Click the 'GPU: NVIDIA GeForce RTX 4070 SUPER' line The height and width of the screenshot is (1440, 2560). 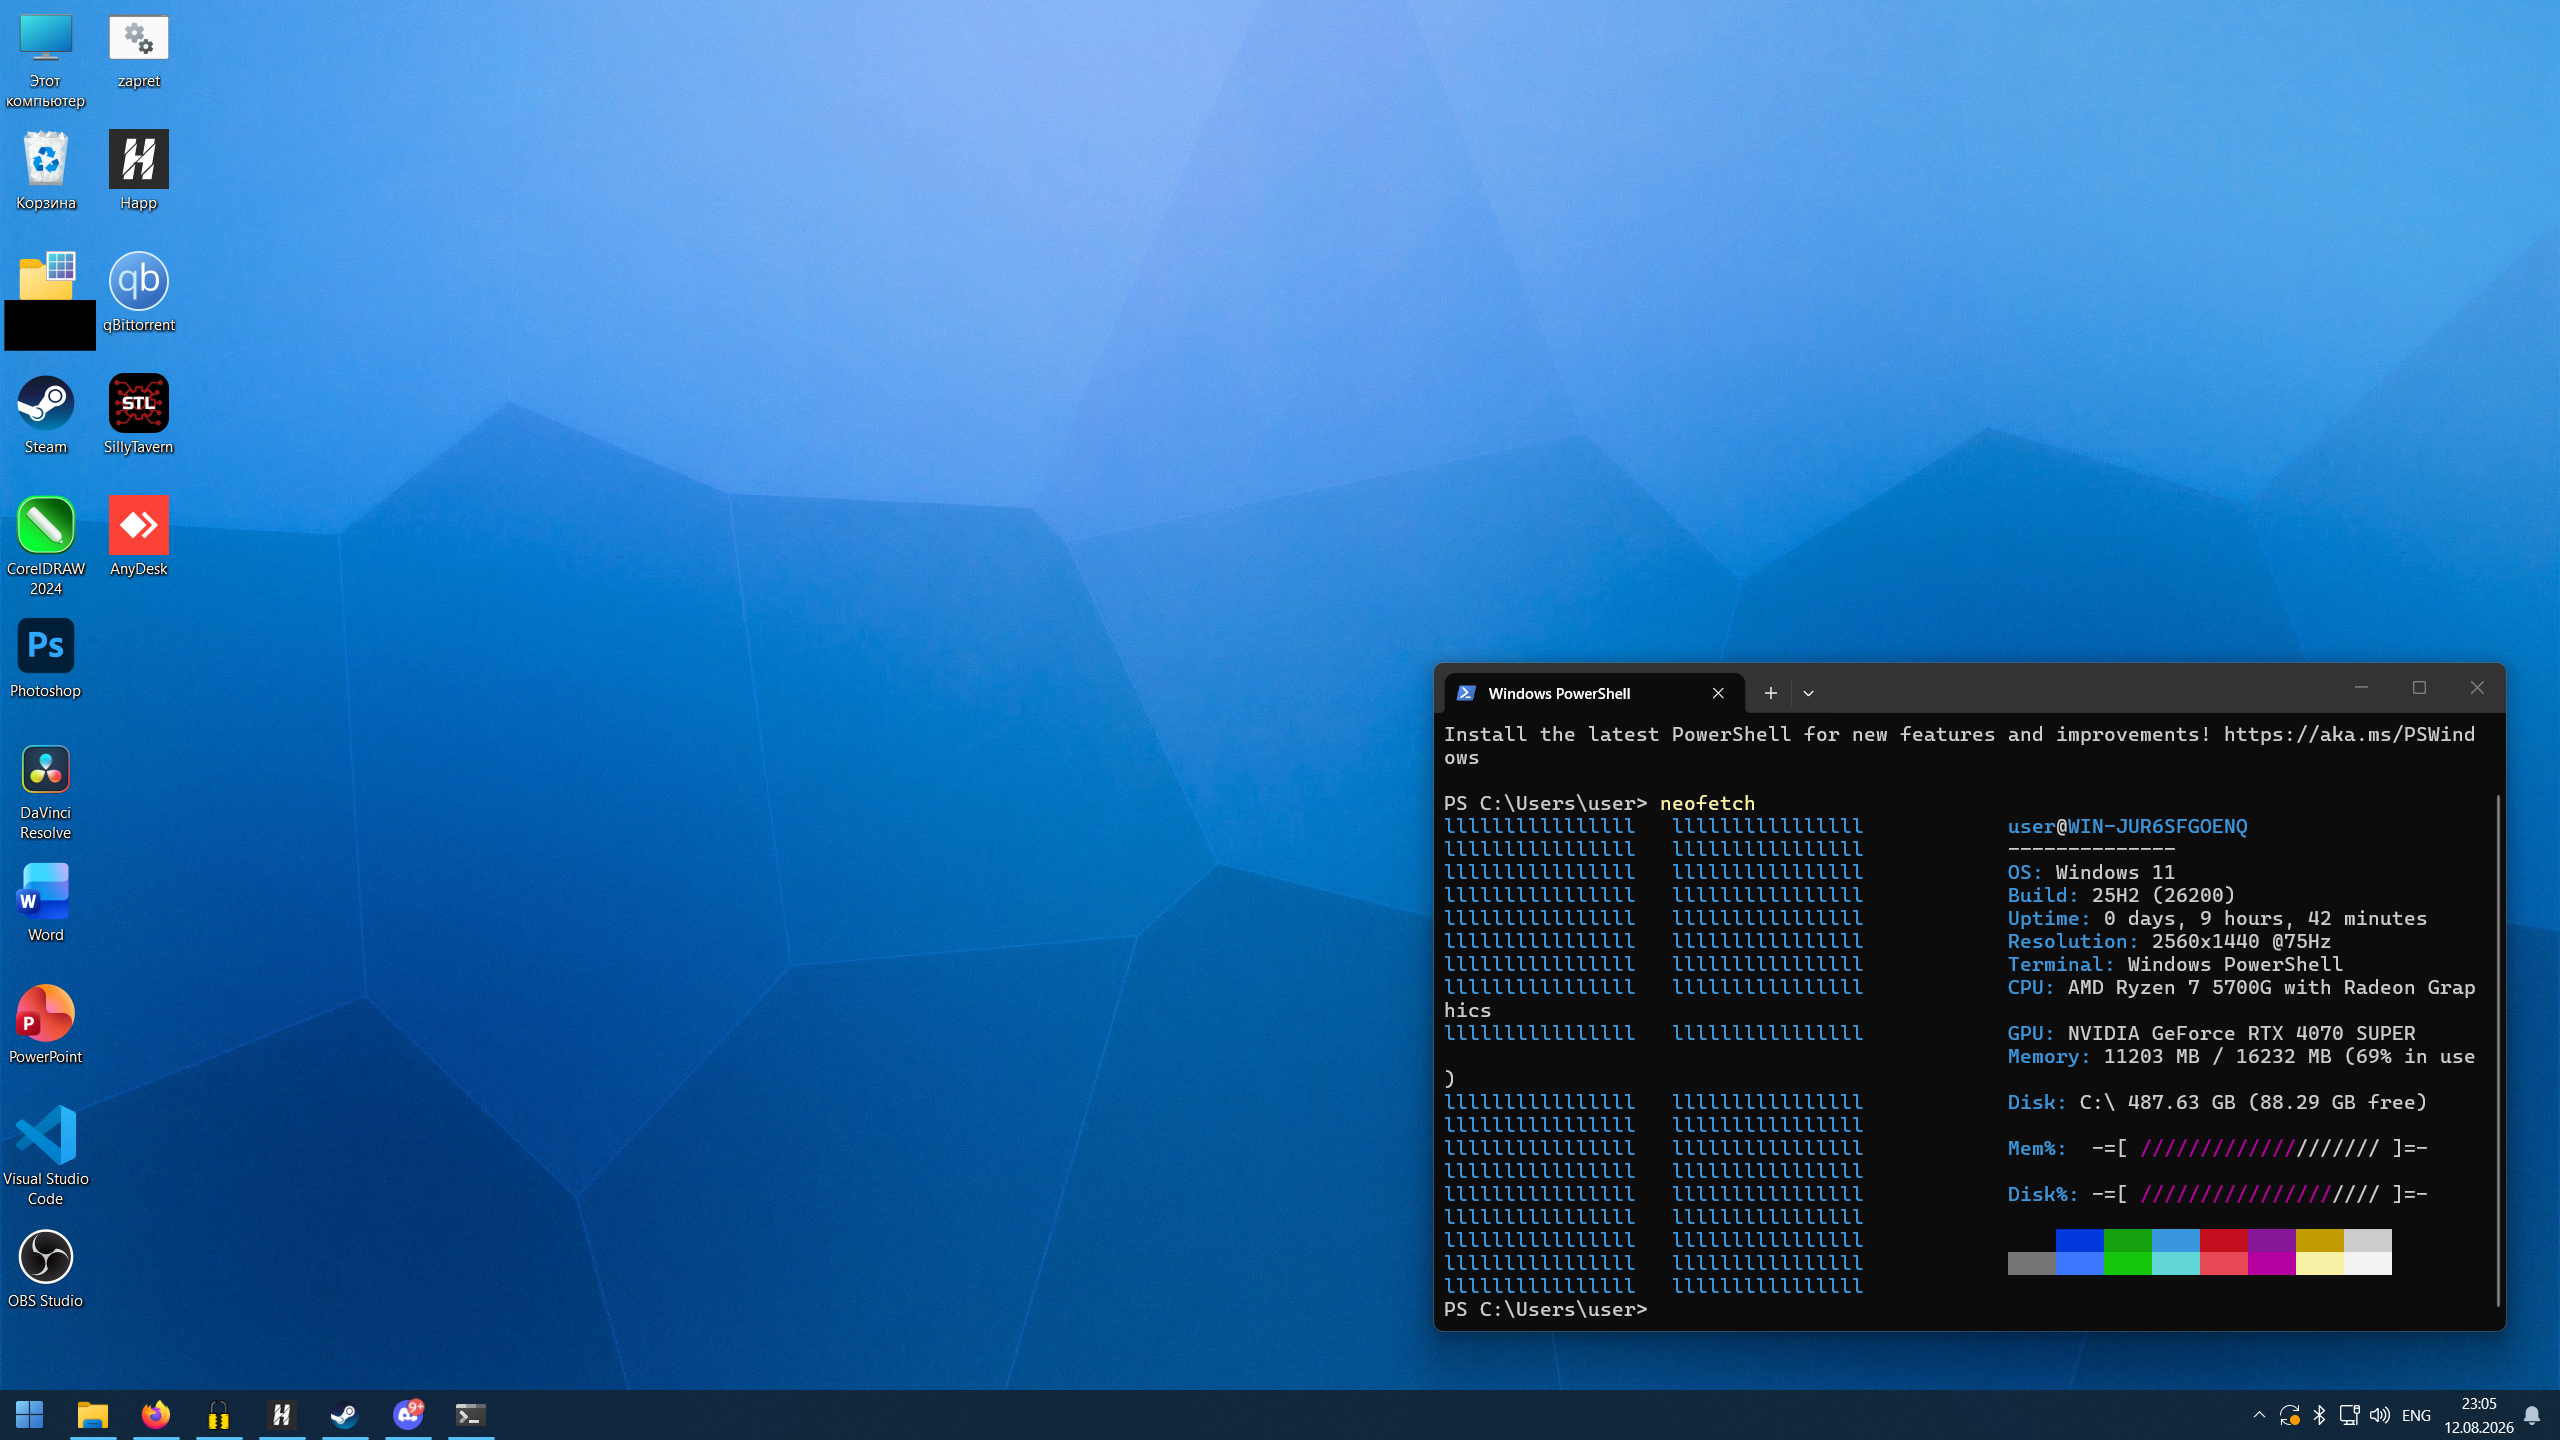2211,1034
